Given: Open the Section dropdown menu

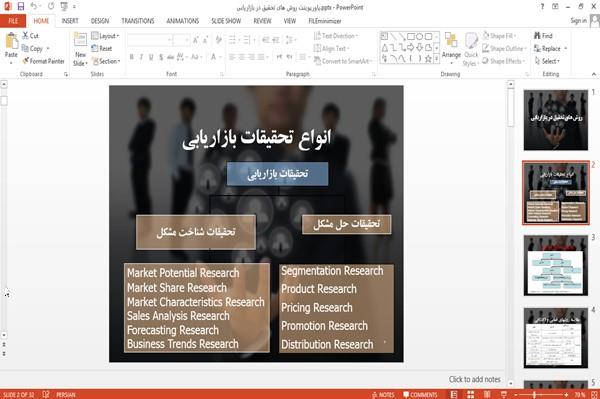Looking at the screenshot, I should click(106, 61).
